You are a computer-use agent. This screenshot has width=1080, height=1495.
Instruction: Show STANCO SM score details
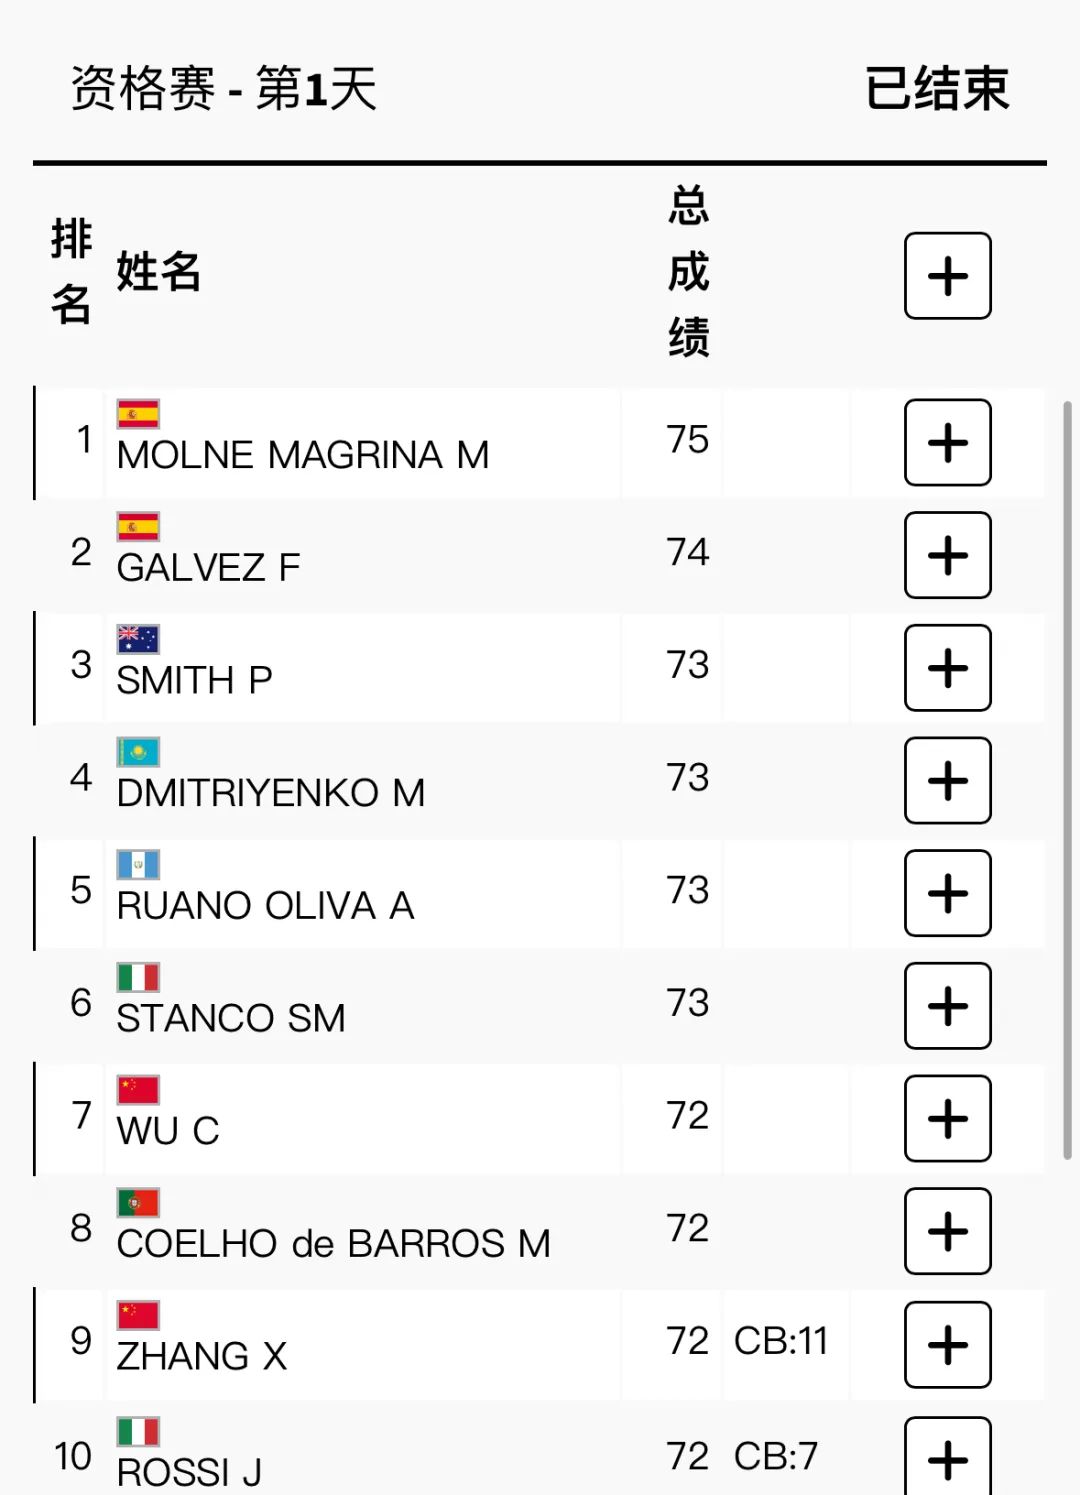click(947, 1006)
